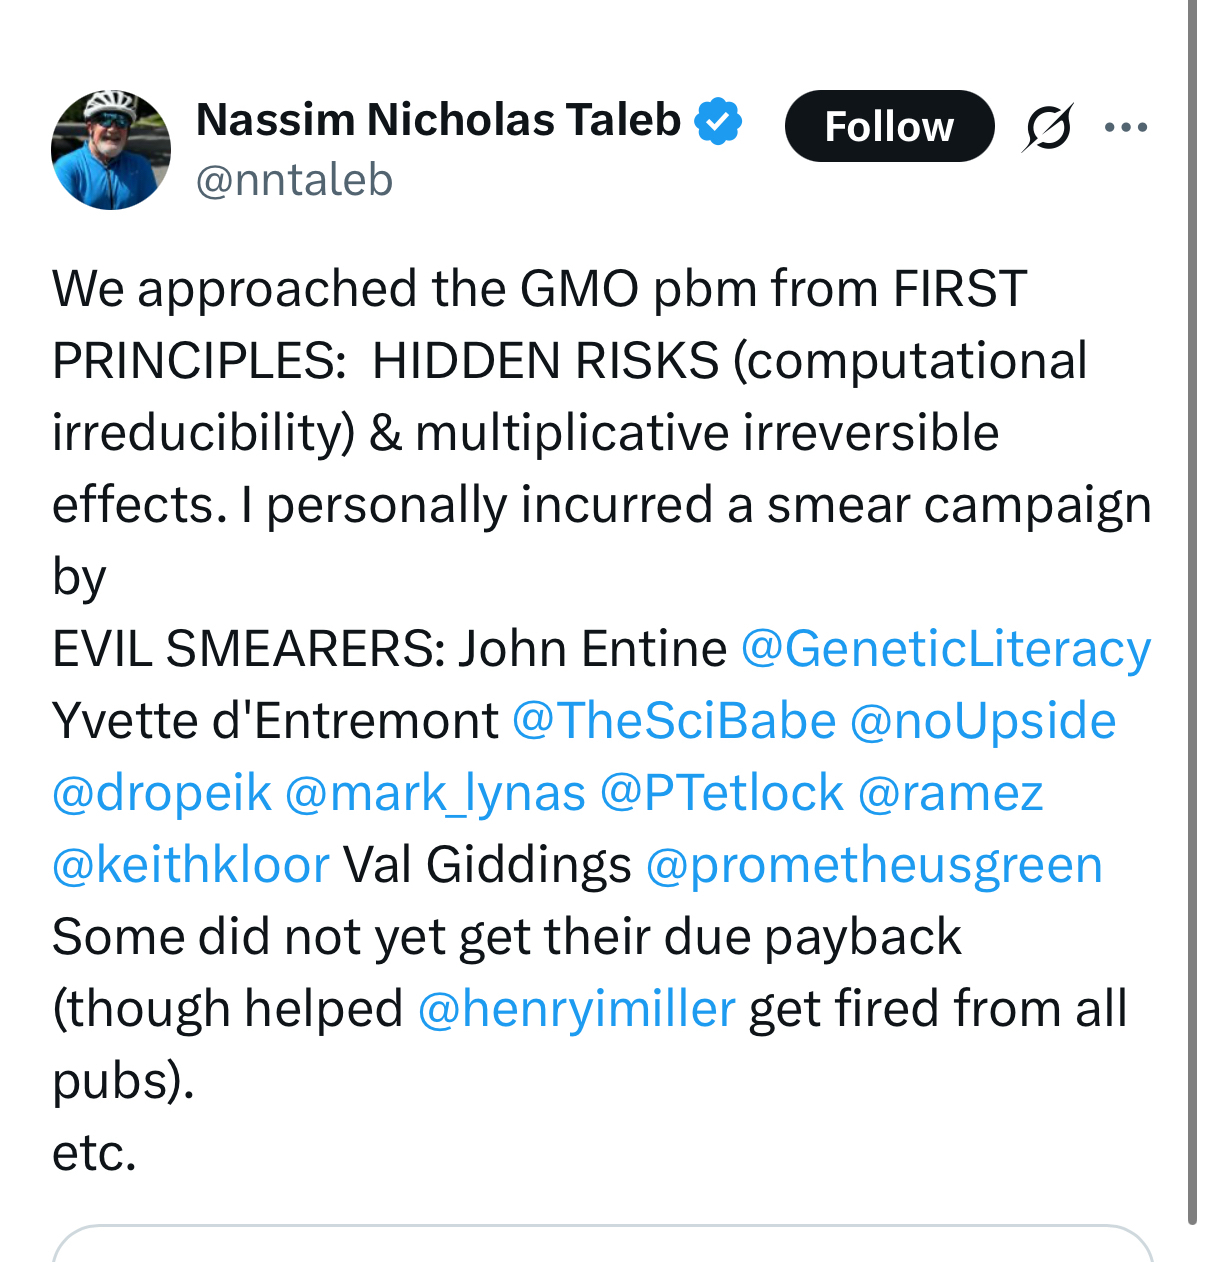1206x1262 pixels.
Task: Click the Grok slash icon
Action: pyautogui.click(x=1048, y=127)
